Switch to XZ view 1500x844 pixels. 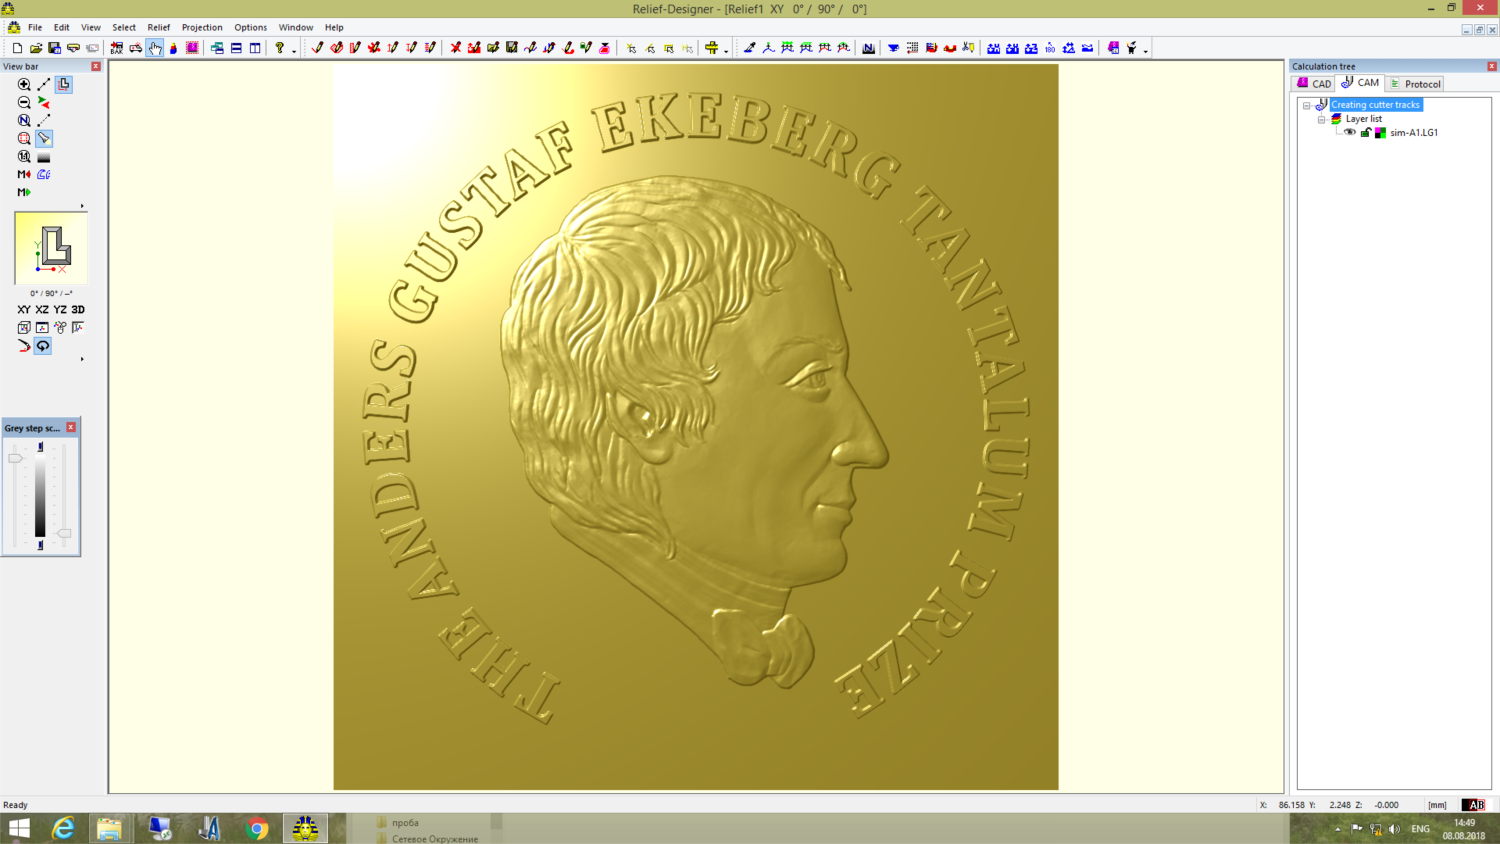point(42,310)
